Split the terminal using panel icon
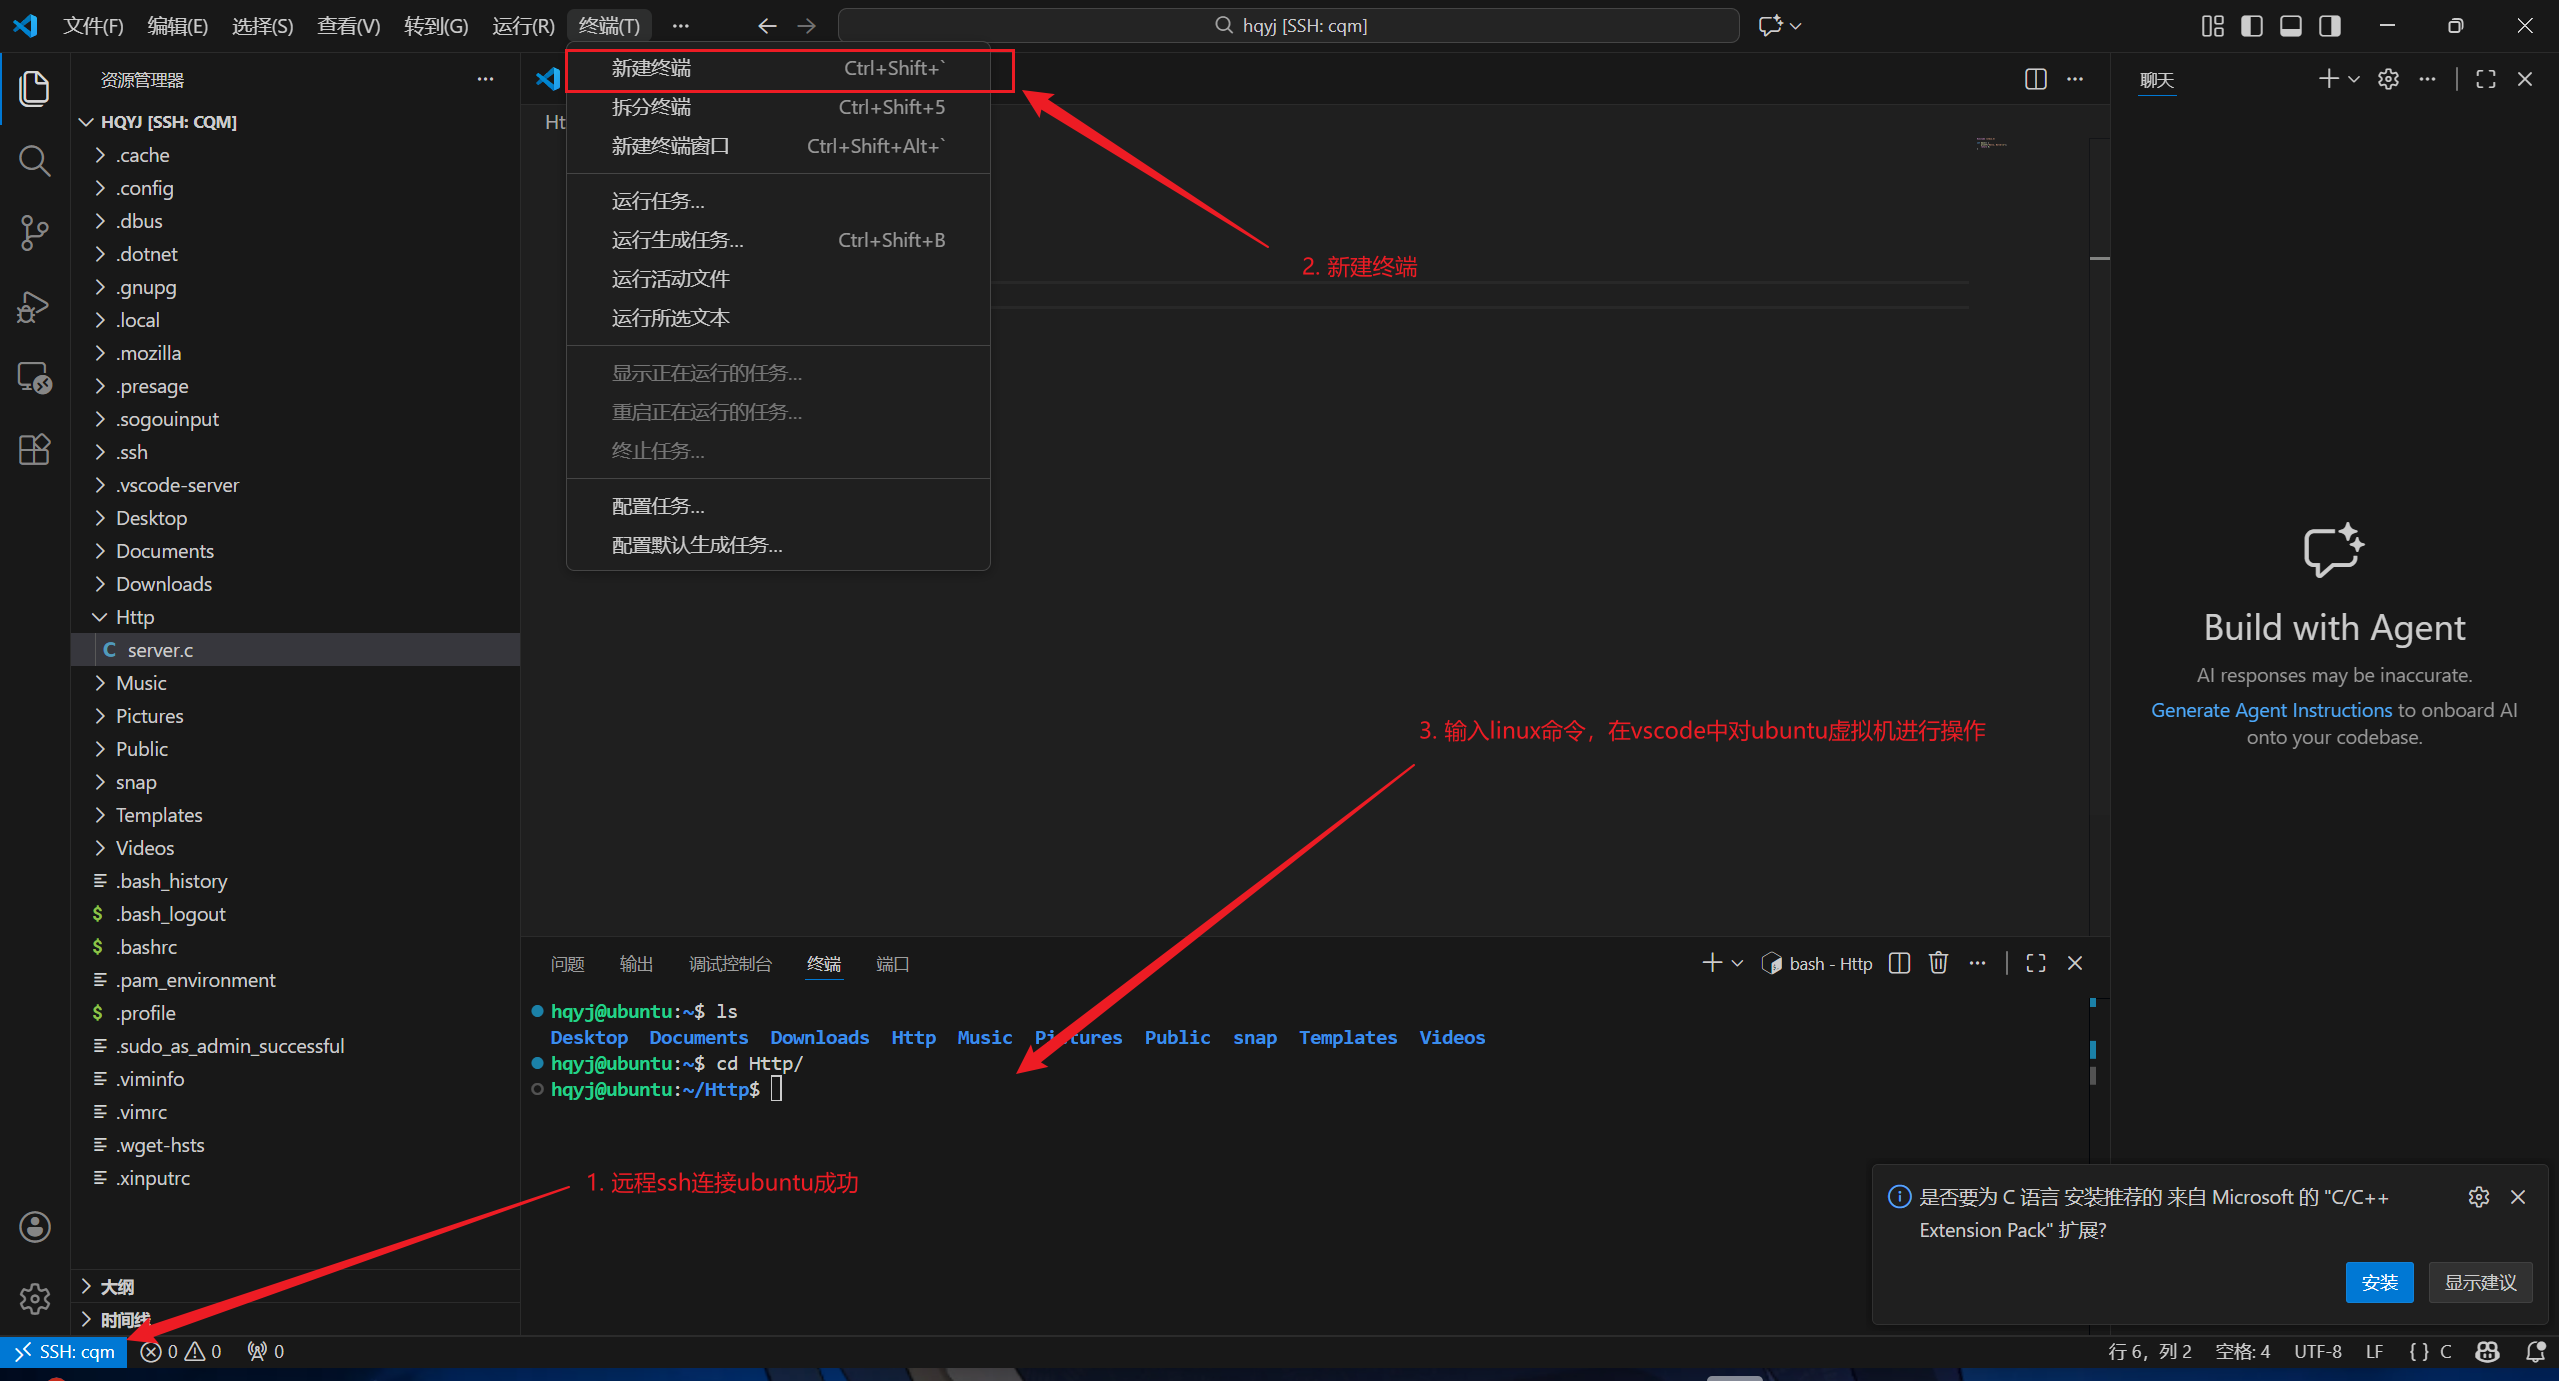 point(1899,963)
